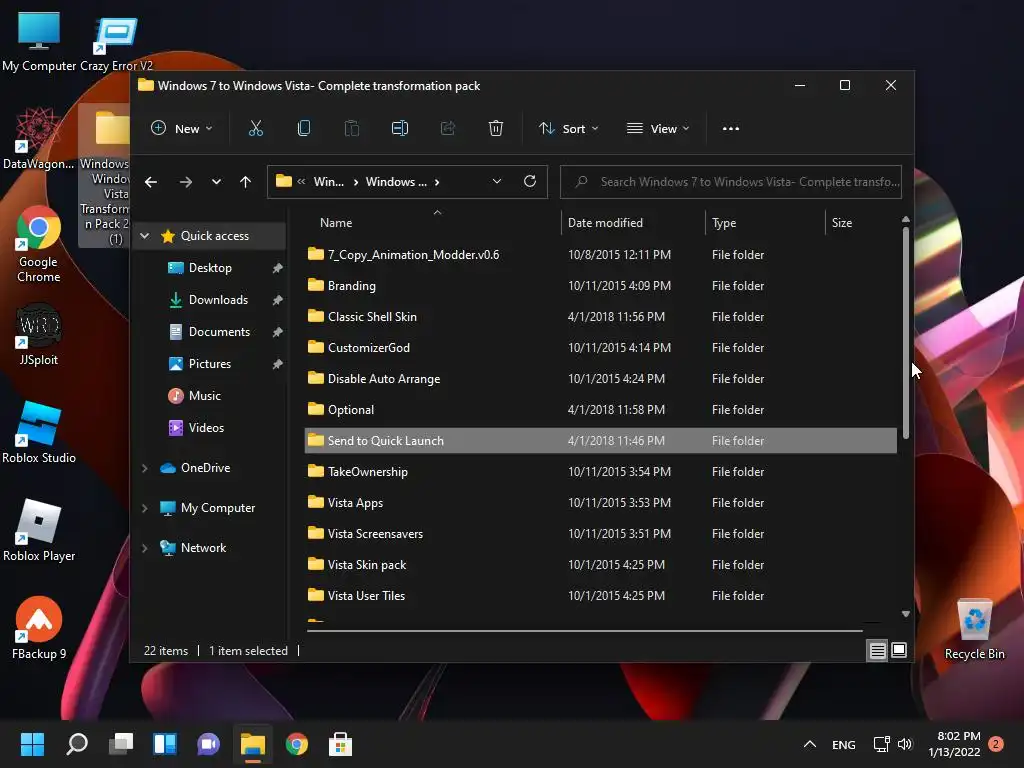The image size is (1024, 768).
Task: Select the JJSploit desktop icon
Action: 39,334
